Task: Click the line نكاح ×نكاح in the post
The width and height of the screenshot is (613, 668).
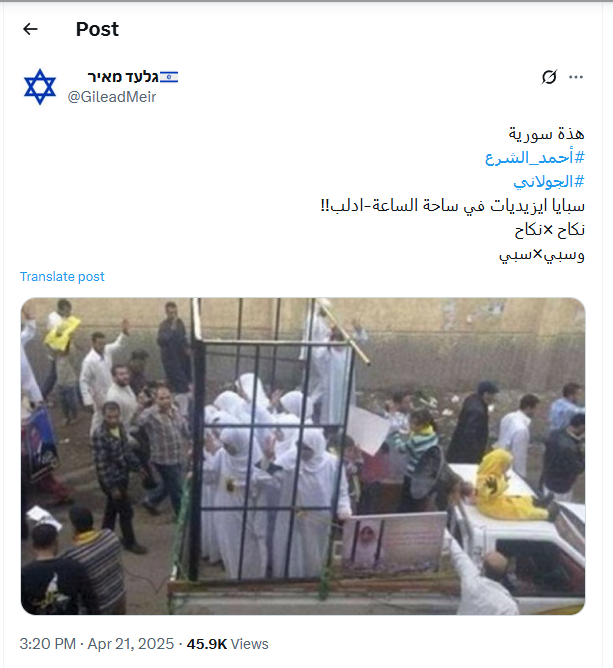Action: 550,230
